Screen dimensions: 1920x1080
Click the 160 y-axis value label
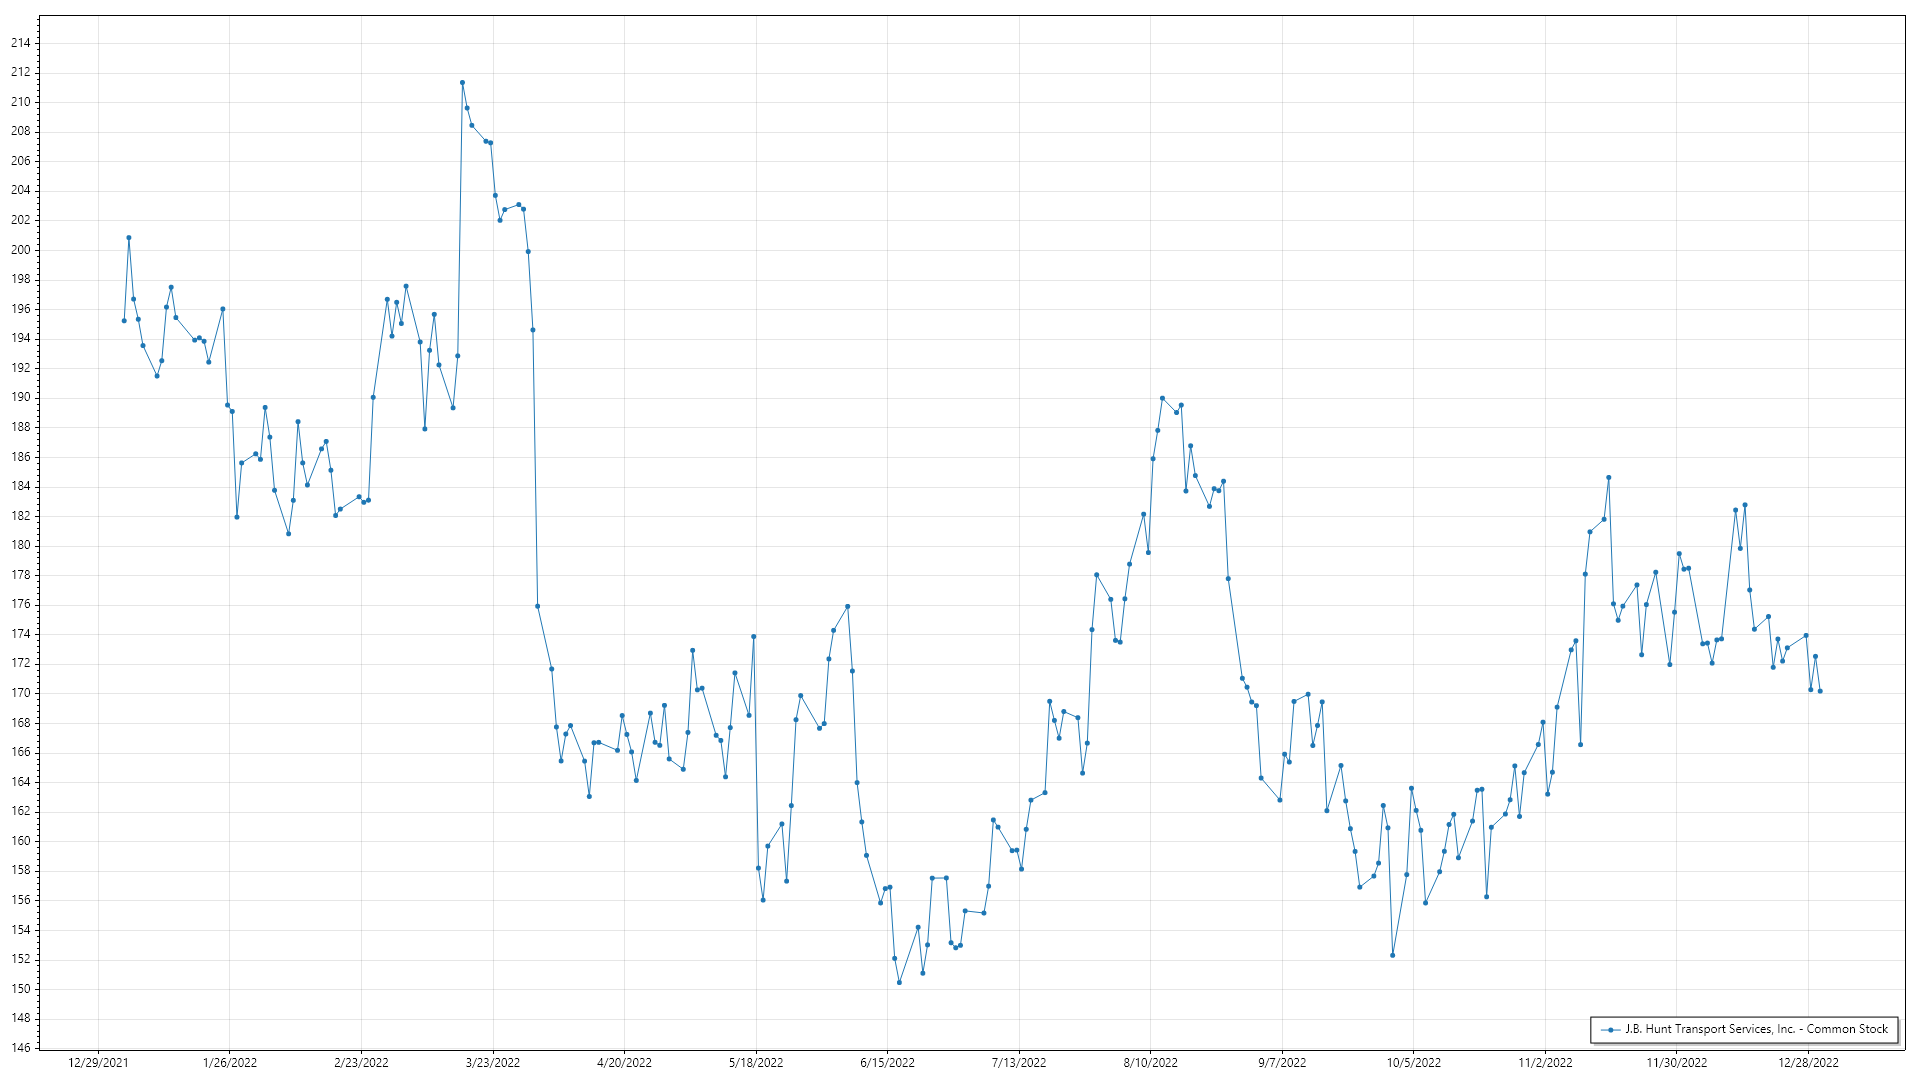(x=21, y=841)
